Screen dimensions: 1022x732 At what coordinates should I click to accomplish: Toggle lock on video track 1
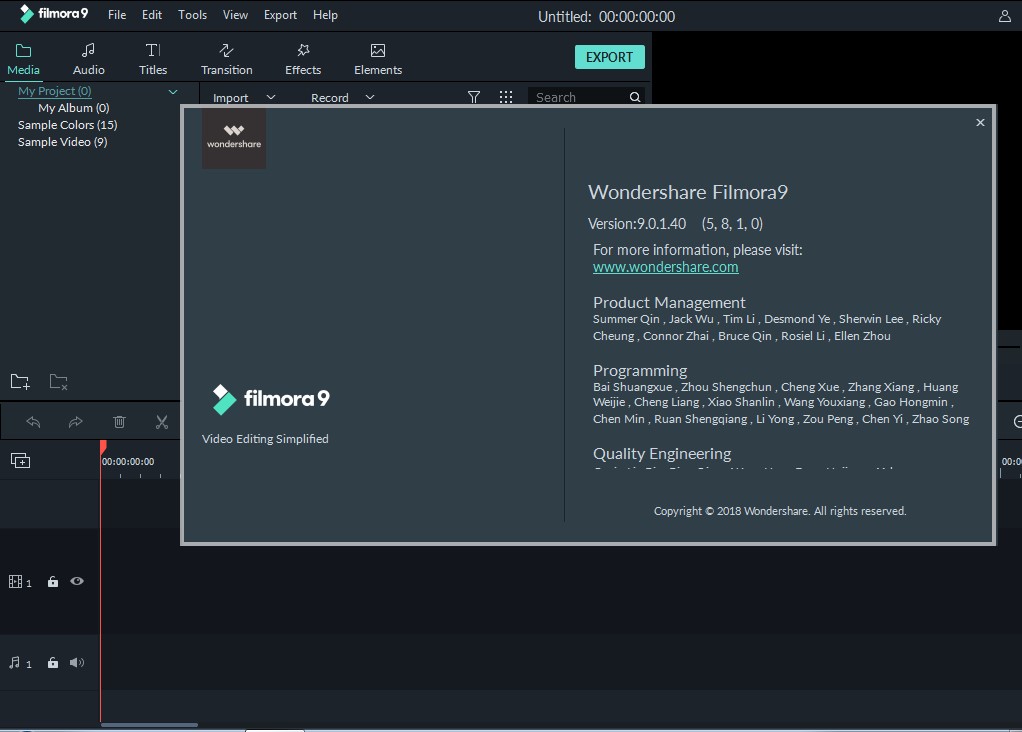[53, 581]
